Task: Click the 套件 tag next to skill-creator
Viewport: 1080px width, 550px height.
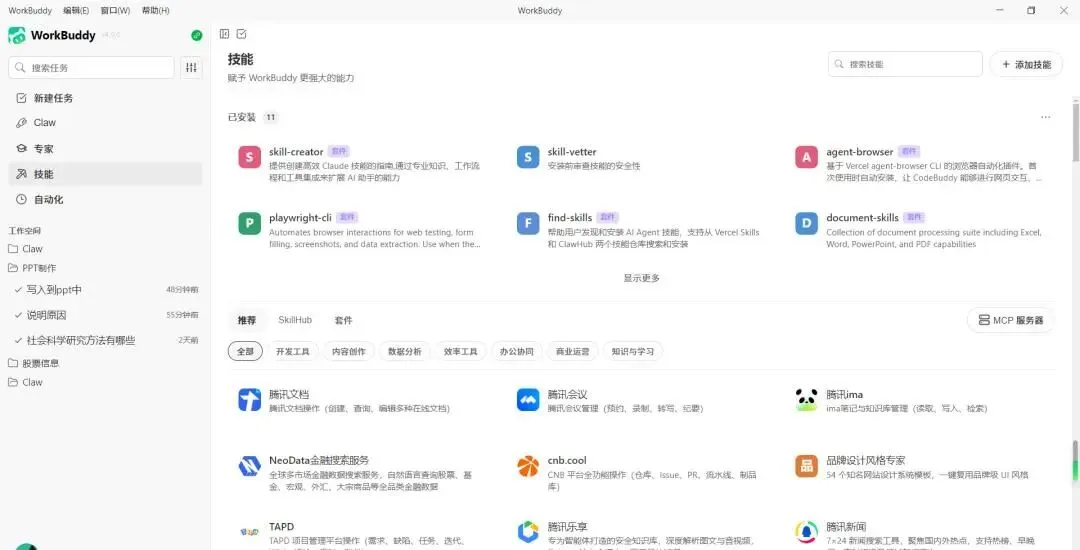Action: click(338, 151)
